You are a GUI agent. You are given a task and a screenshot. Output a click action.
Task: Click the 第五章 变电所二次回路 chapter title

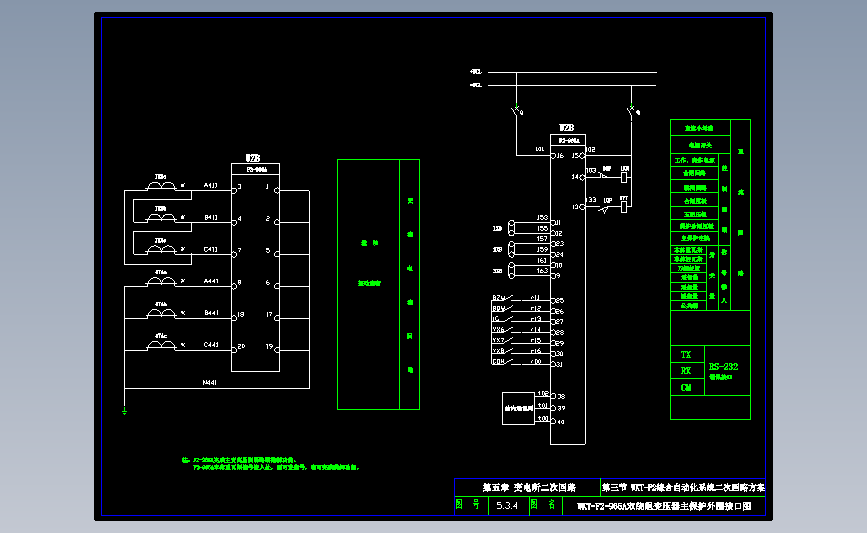(529, 487)
